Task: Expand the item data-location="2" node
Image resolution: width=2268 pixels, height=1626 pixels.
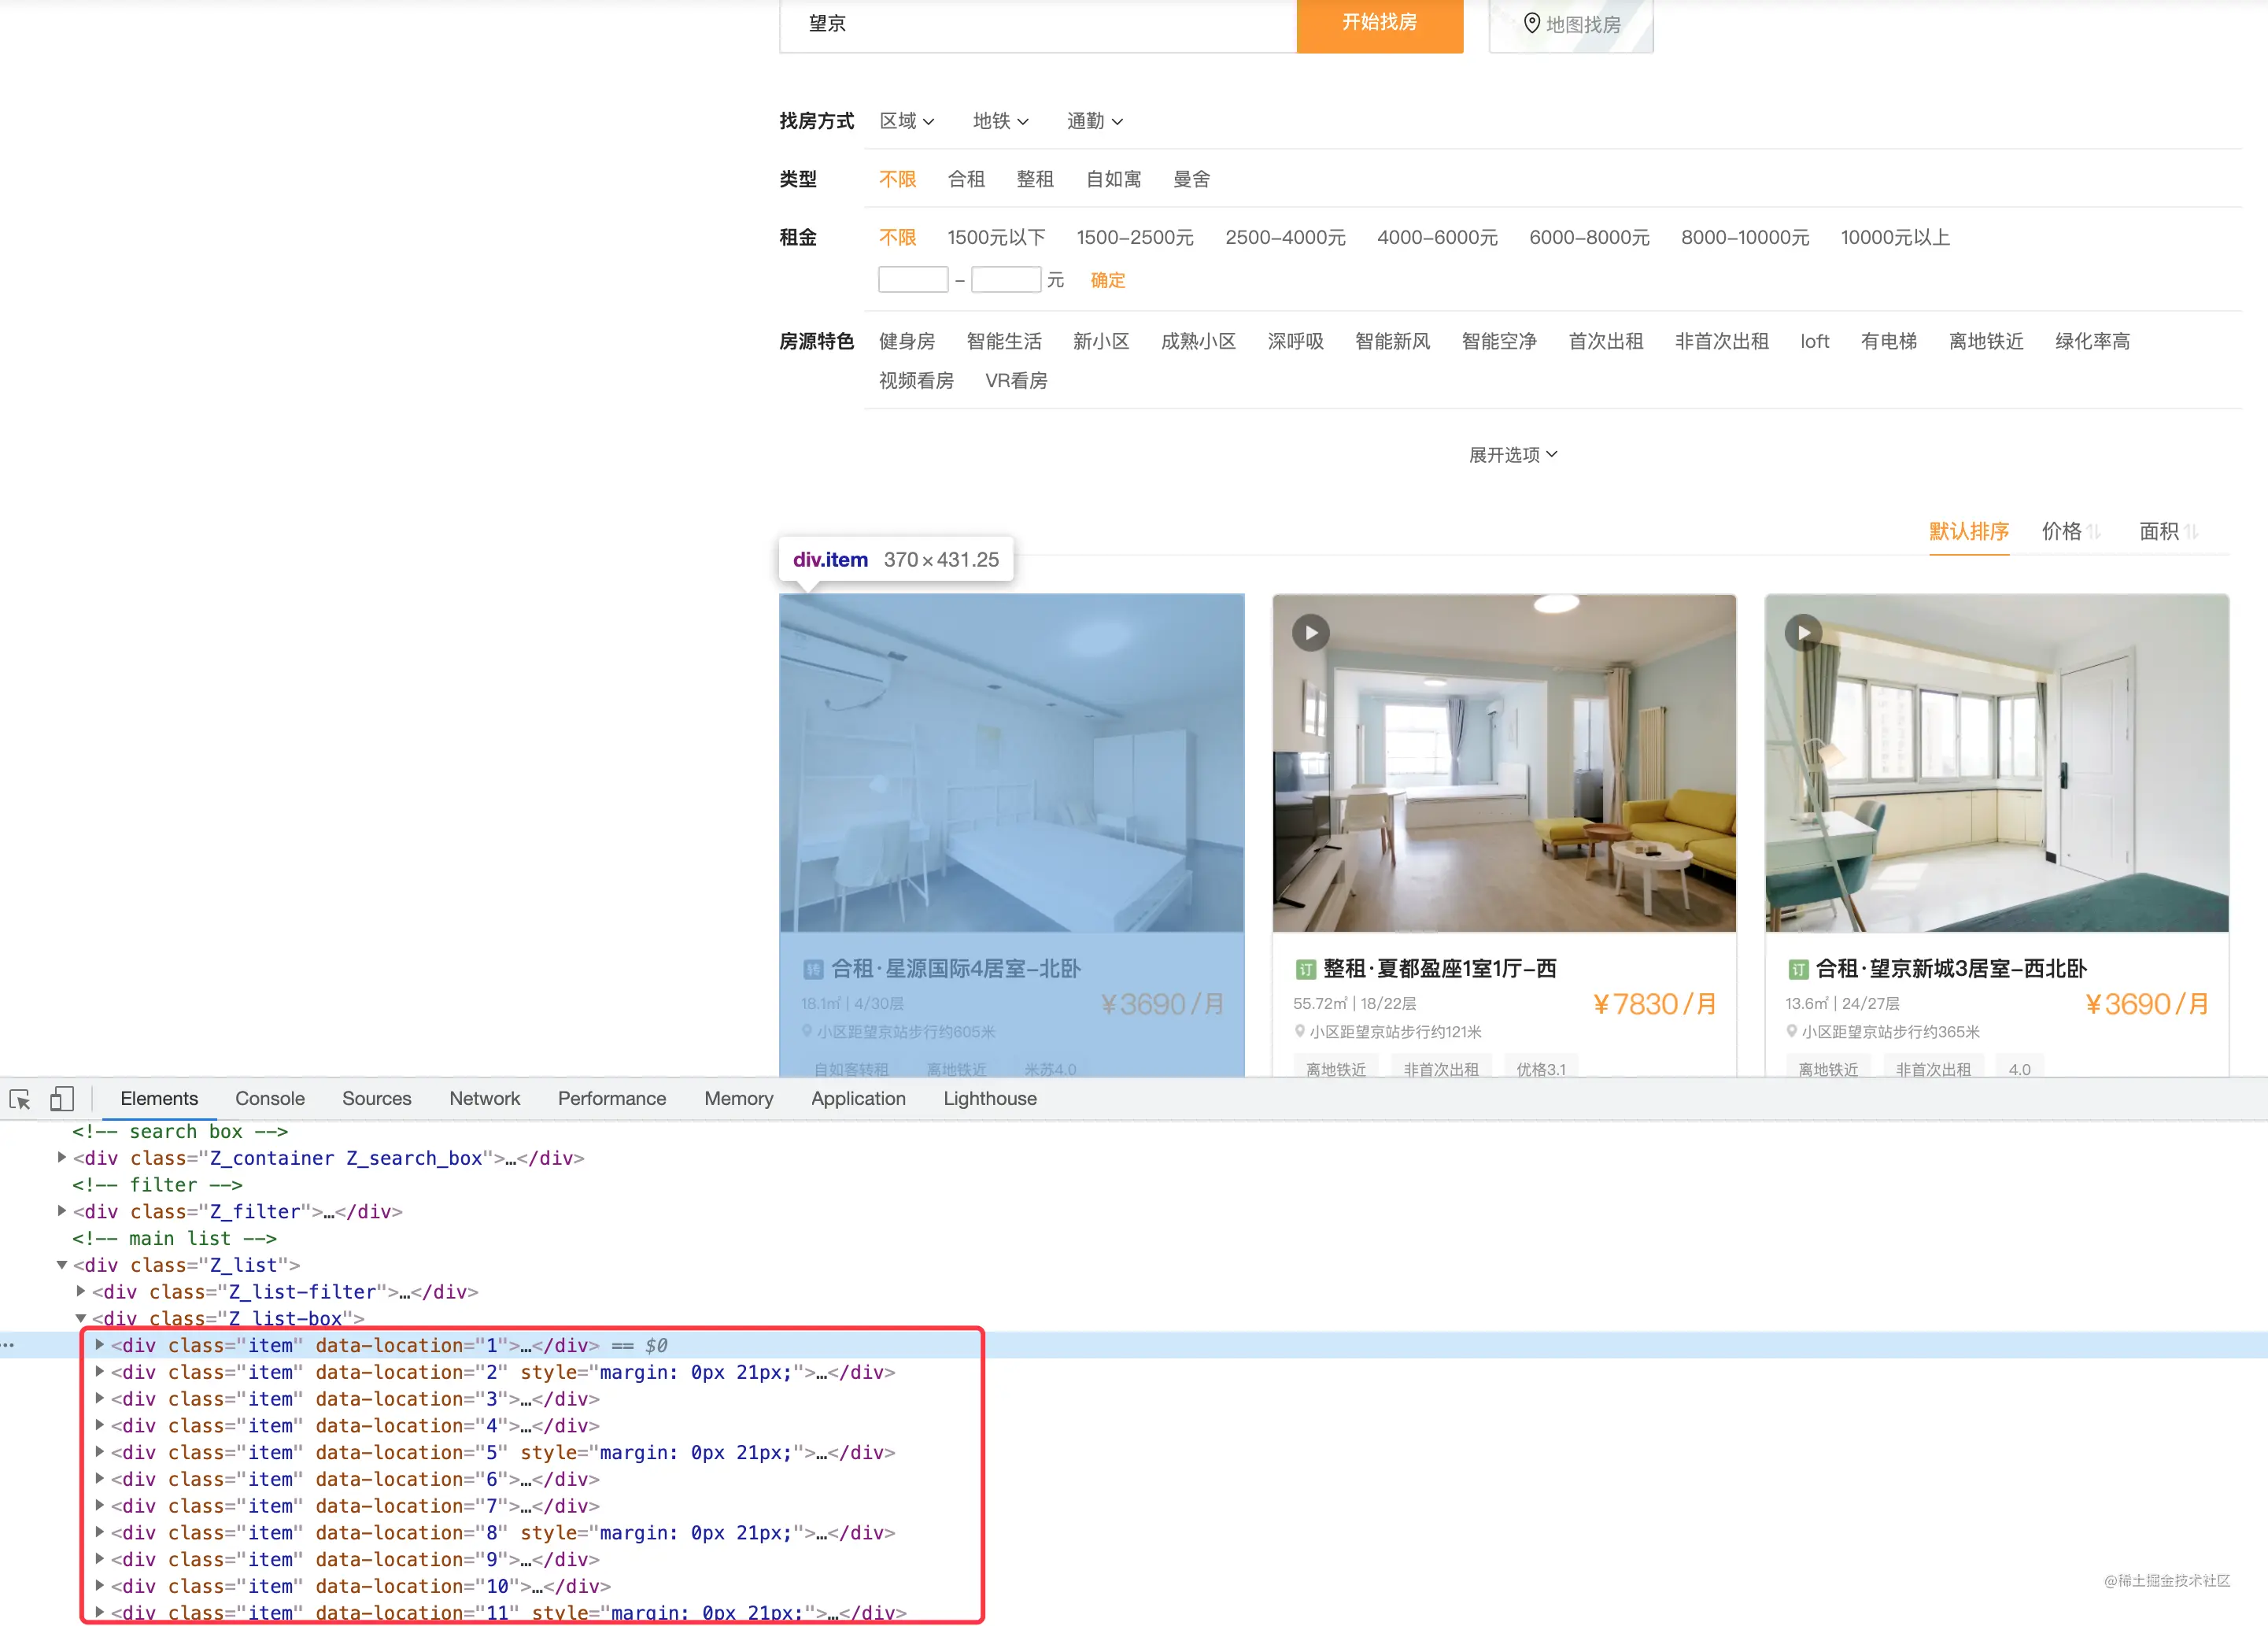Action: [100, 1372]
